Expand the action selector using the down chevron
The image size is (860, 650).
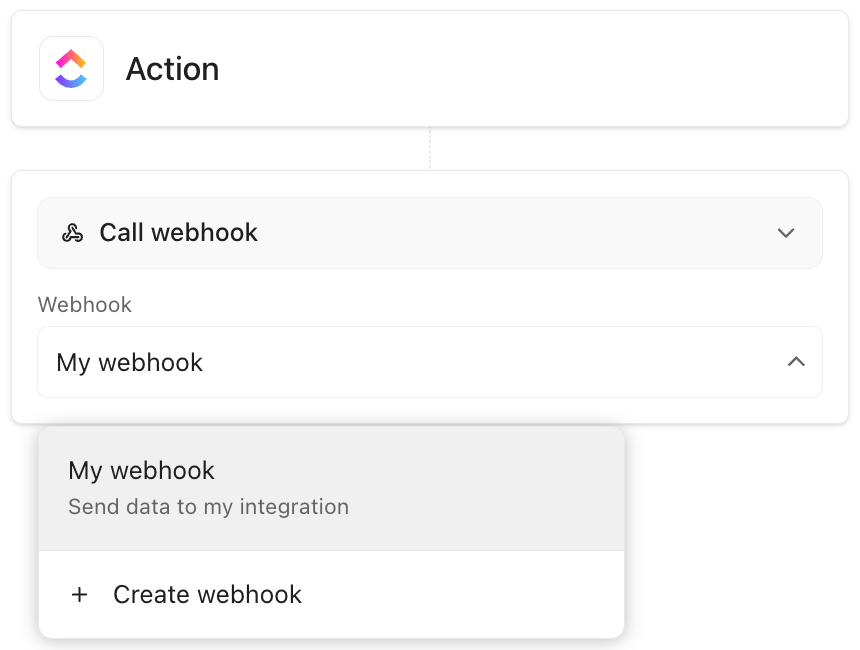click(x=786, y=232)
